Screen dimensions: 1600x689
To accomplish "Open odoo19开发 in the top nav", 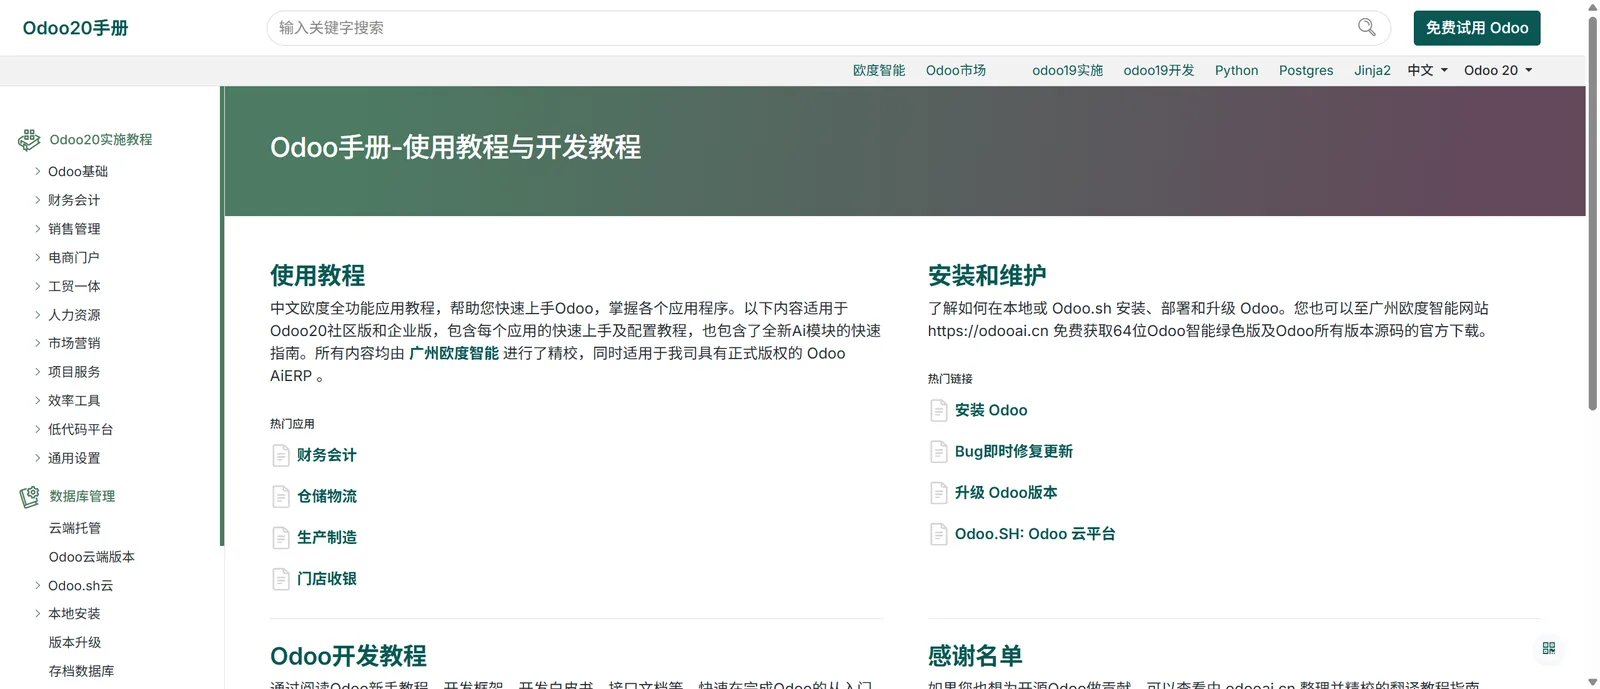I will pyautogui.click(x=1159, y=70).
